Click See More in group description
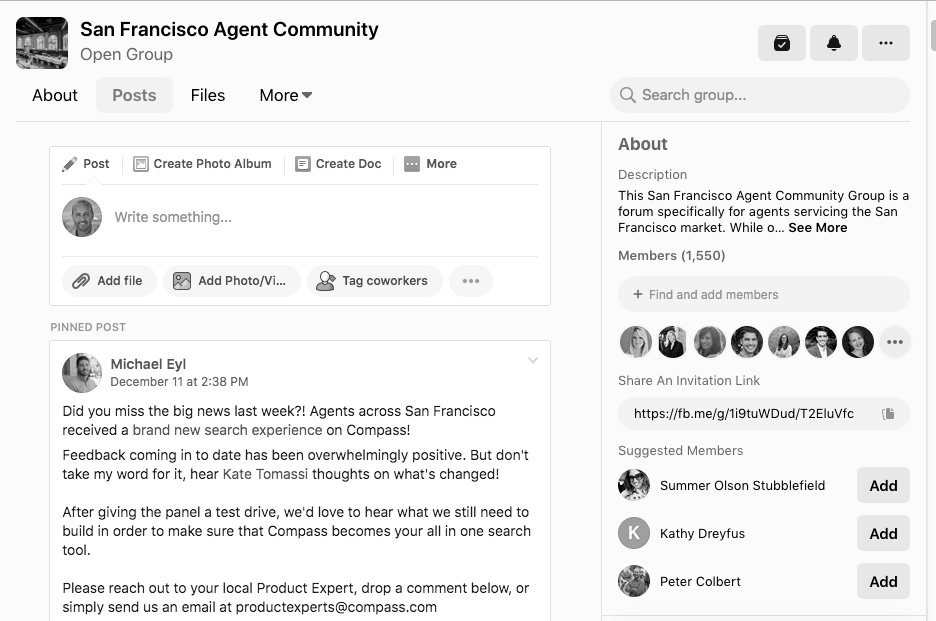Image resolution: width=936 pixels, height=621 pixels. pos(817,228)
